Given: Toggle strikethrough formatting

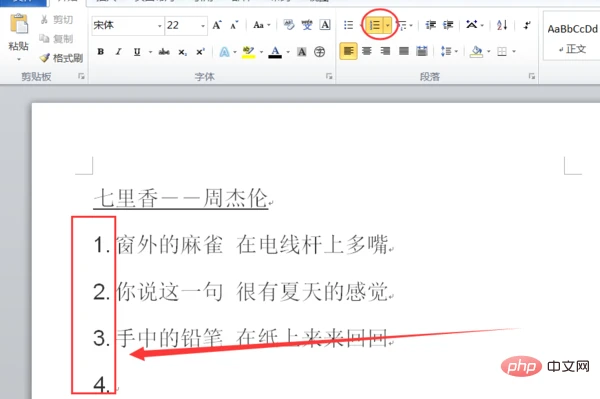Looking at the screenshot, I should click(164, 52).
